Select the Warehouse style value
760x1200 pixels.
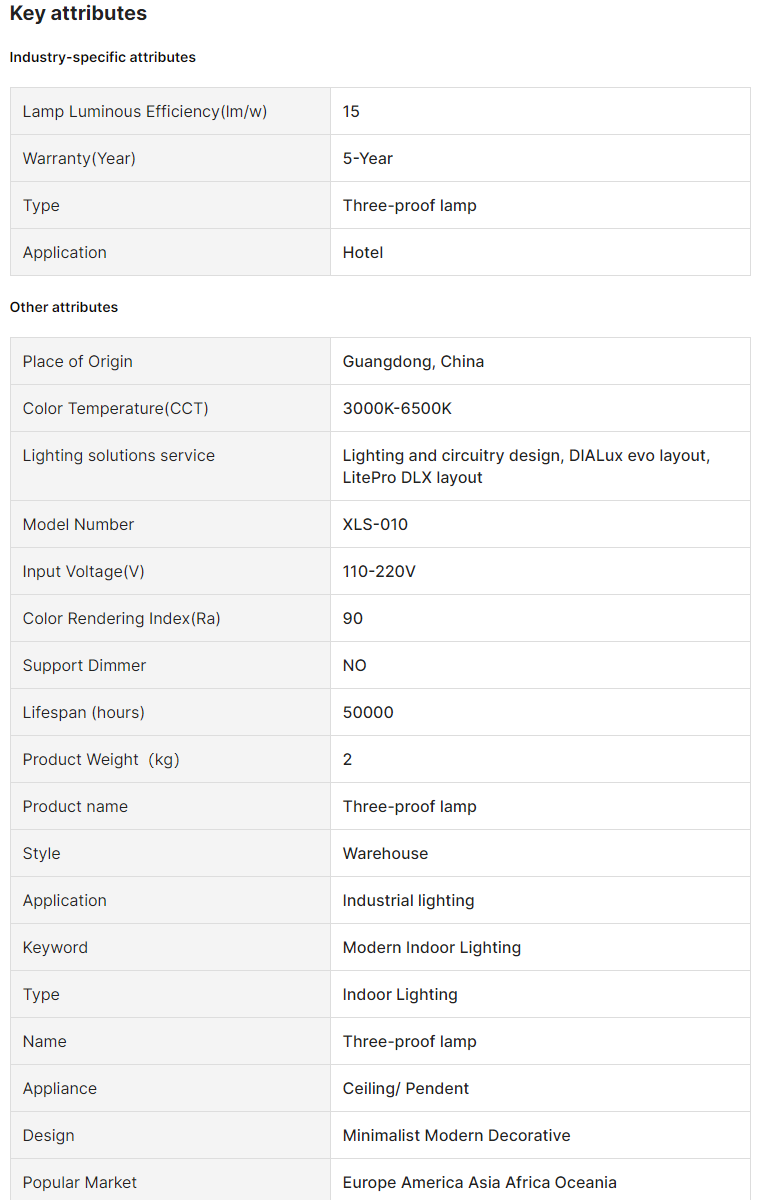point(385,853)
